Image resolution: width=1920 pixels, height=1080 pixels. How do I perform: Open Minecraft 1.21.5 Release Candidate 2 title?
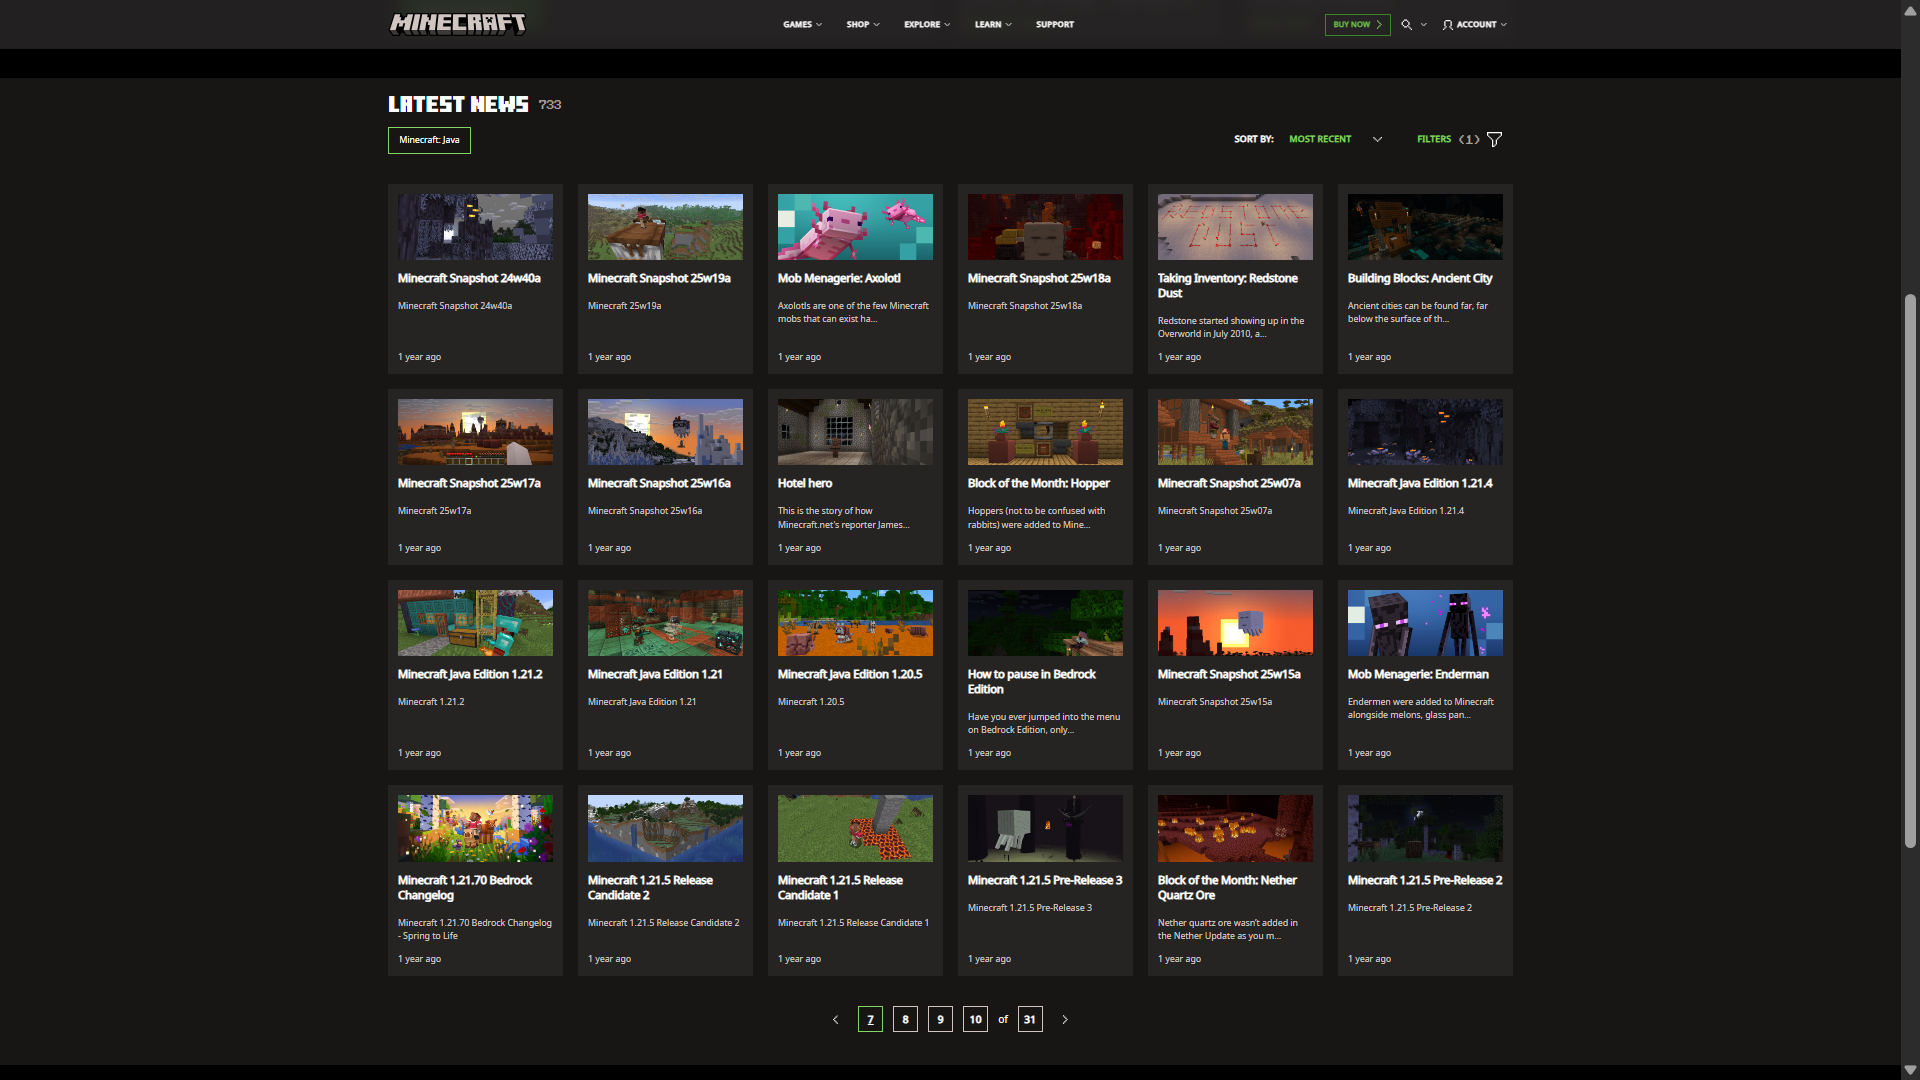coord(650,888)
